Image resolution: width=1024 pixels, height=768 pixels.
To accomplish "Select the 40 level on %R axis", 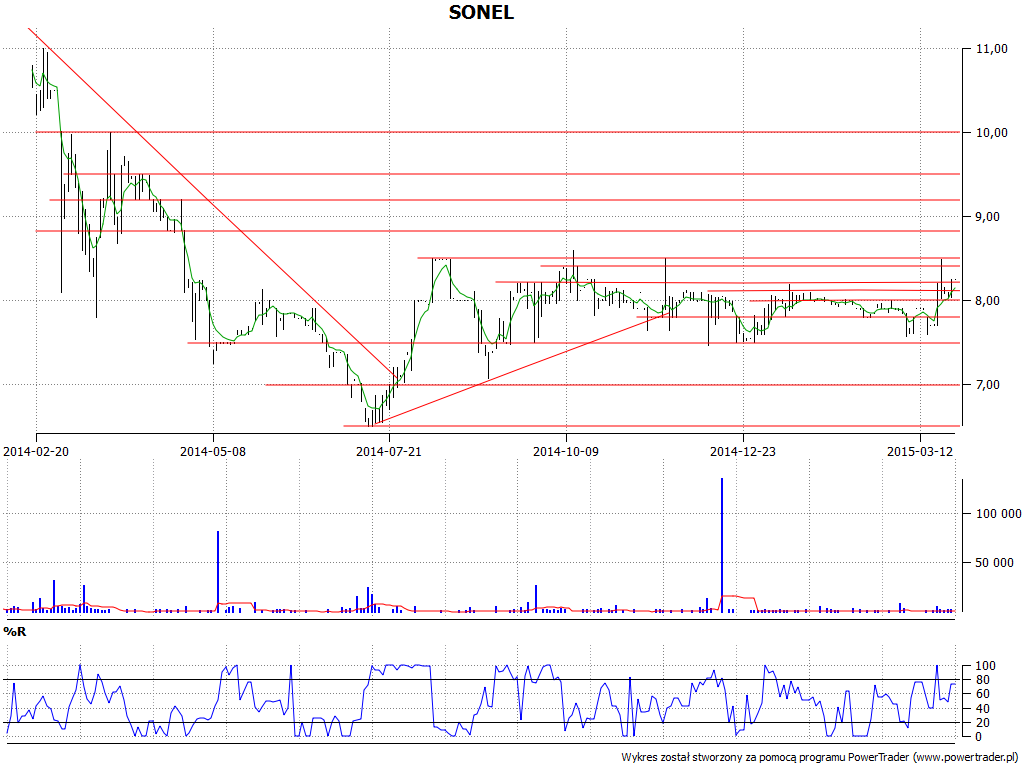I will [983, 709].
